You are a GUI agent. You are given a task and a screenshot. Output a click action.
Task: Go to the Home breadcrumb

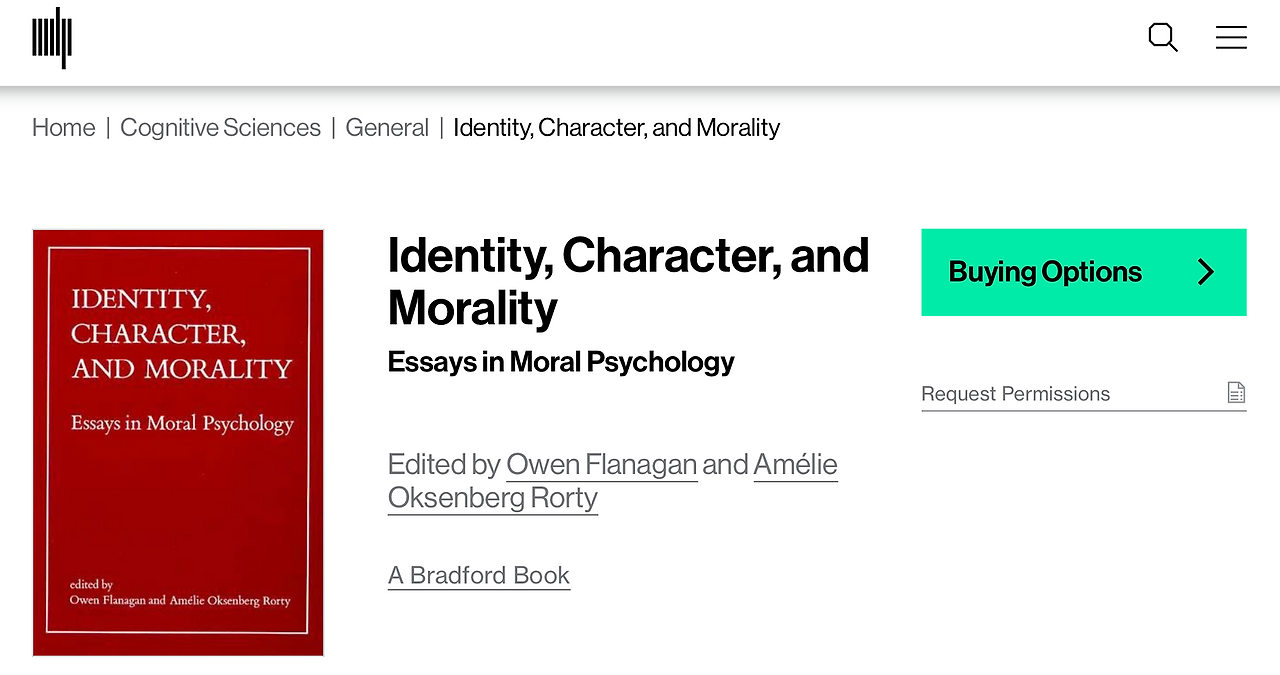click(64, 128)
